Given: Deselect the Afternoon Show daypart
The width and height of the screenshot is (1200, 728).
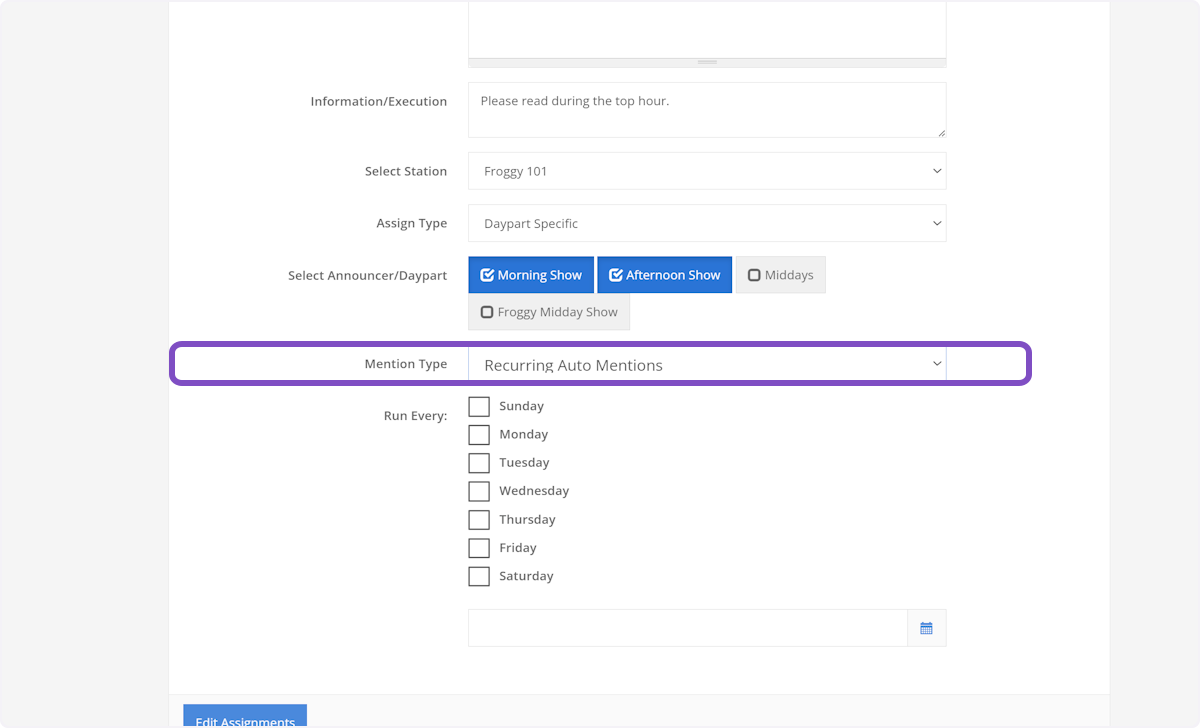Looking at the screenshot, I should (664, 275).
